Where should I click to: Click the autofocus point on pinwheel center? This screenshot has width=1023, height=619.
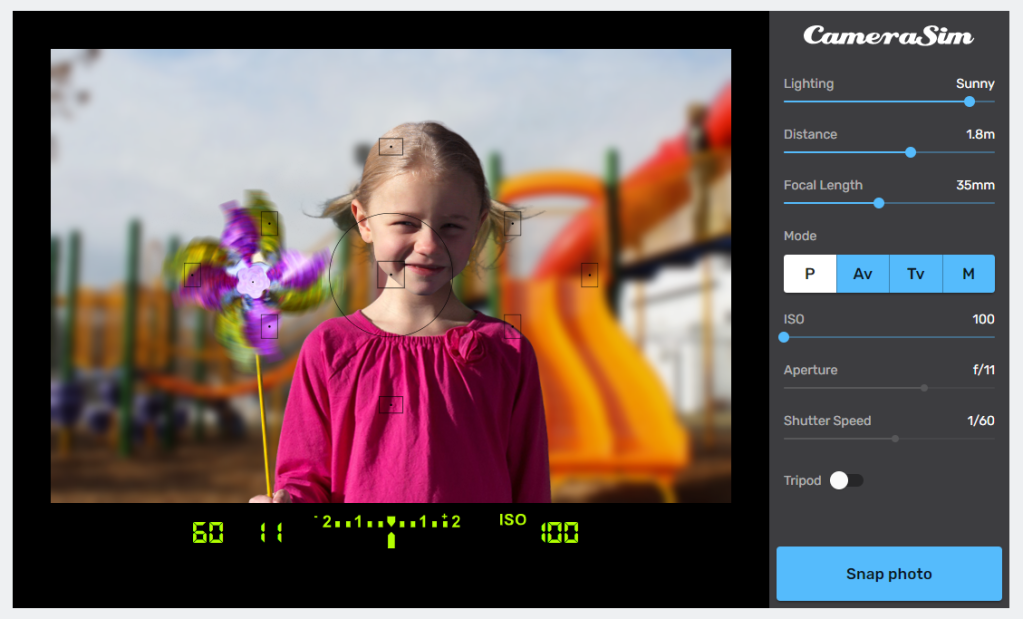pos(253,283)
